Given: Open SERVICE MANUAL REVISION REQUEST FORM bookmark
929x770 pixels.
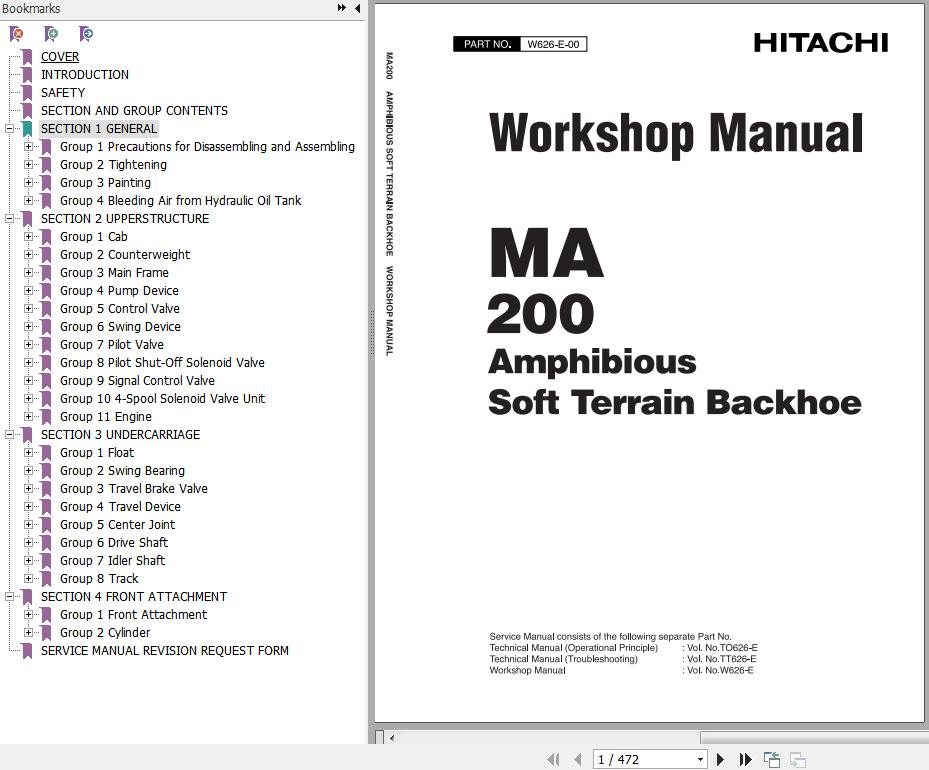Looking at the screenshot, I should (x=165, y=650).
